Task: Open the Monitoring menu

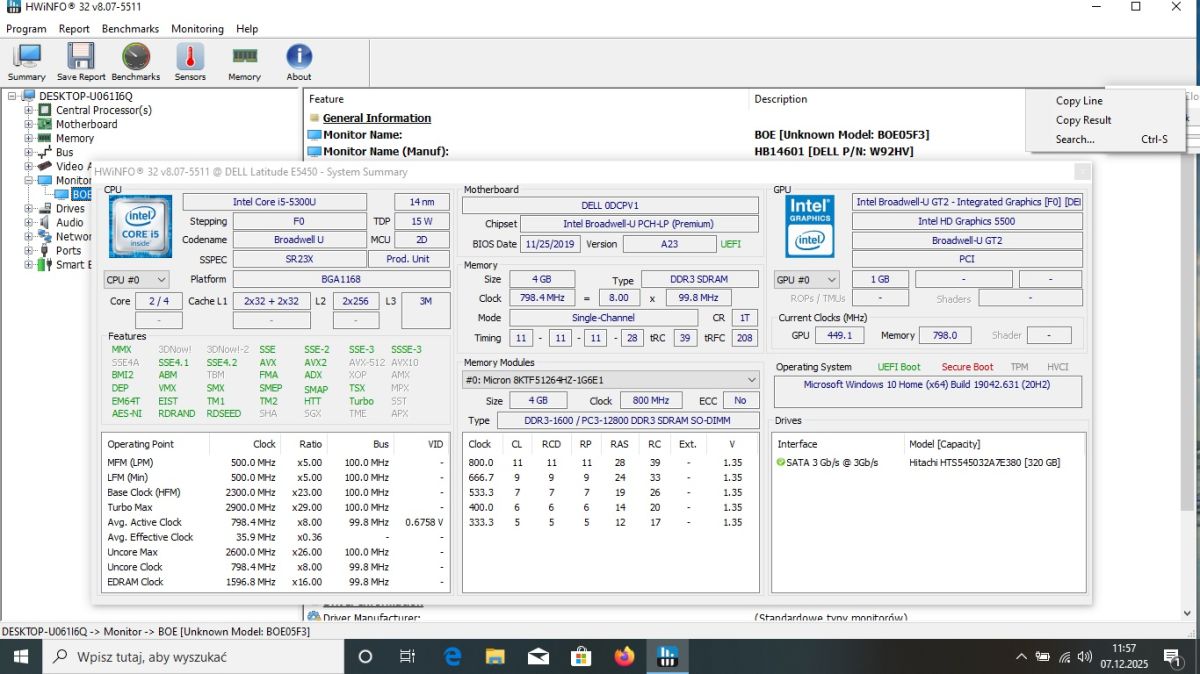Action: point(197,29)
